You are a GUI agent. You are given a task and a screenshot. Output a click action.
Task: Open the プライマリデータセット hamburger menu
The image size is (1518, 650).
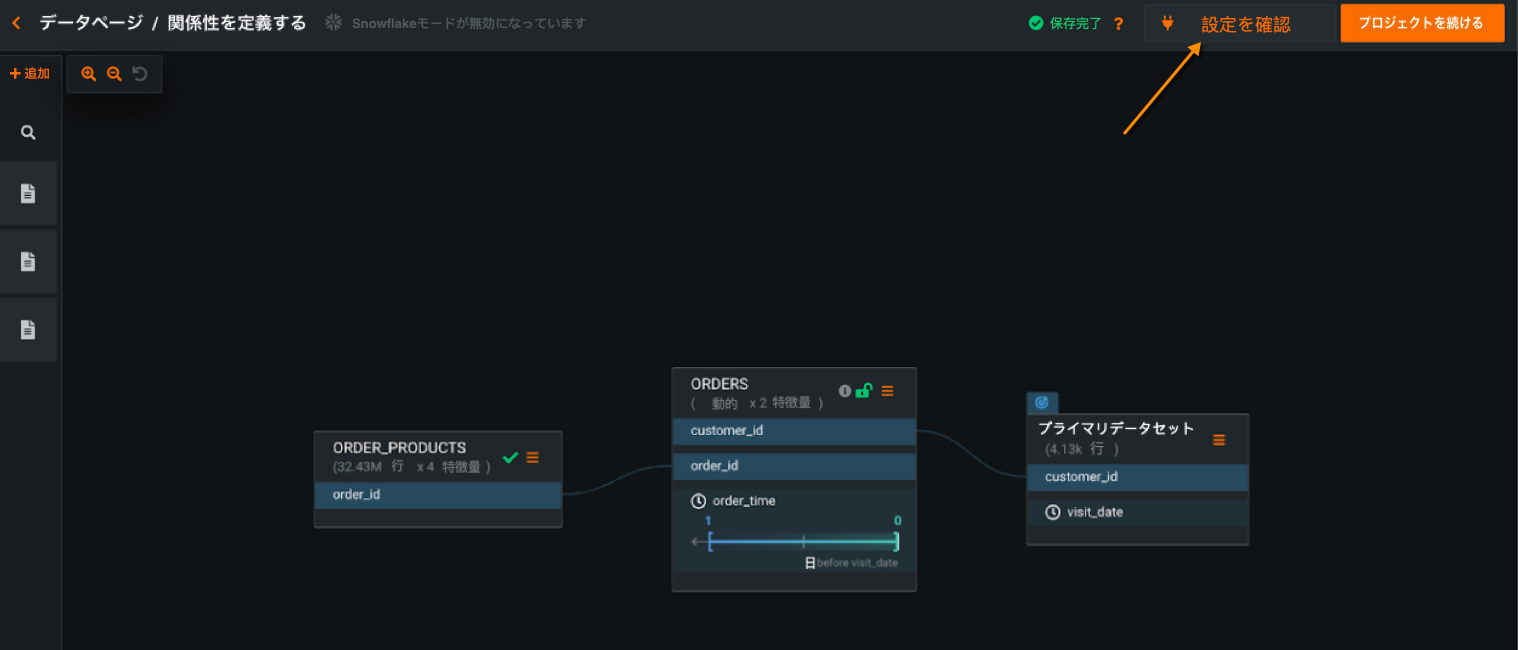point(1219,440)
